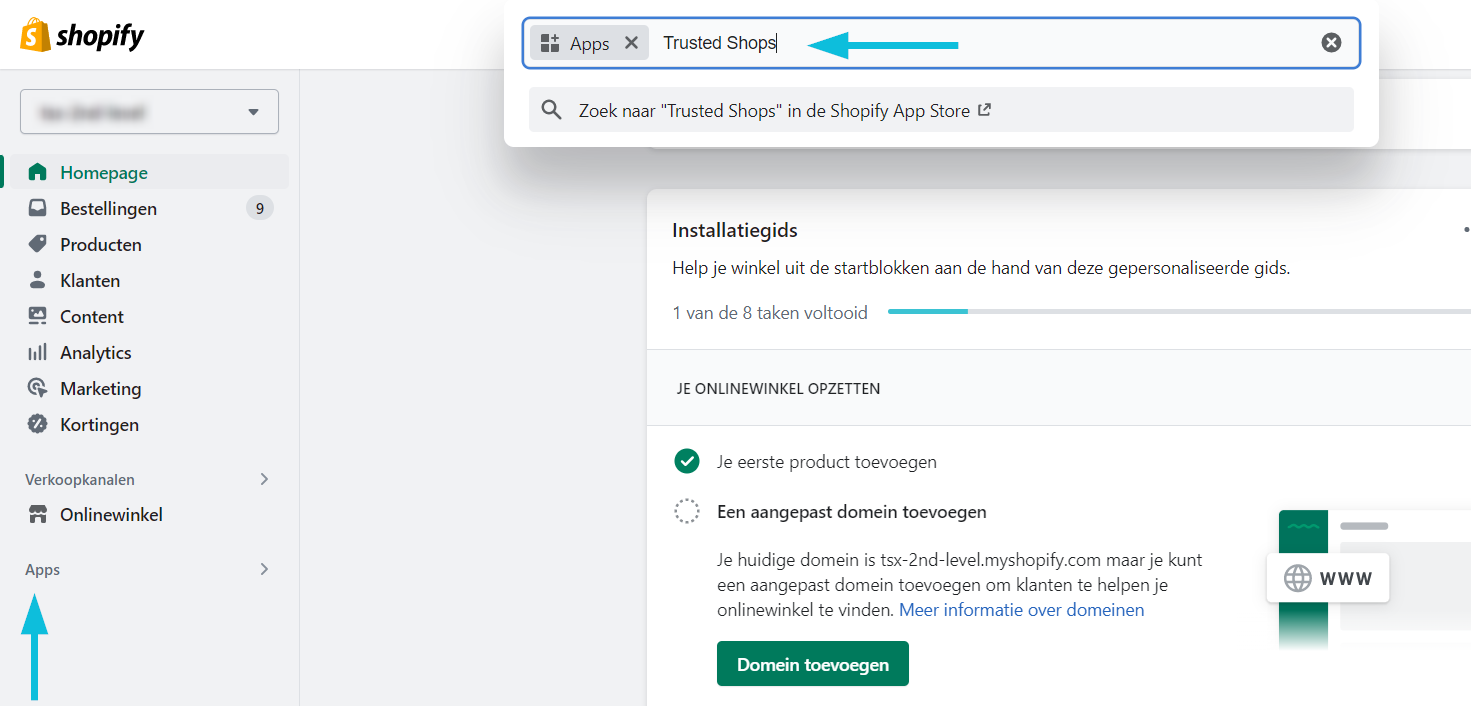The width and height of the screenshot is (1471, 706).
Task: Select 'Een aangepast domein toevoegen' task heading
Action: (852, 512)
